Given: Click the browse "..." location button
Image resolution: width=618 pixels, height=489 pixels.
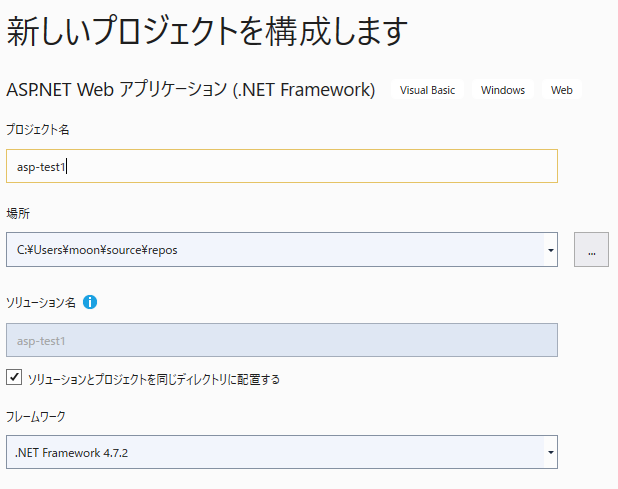Looking at the screenshot, I should (x=591, y=250).
